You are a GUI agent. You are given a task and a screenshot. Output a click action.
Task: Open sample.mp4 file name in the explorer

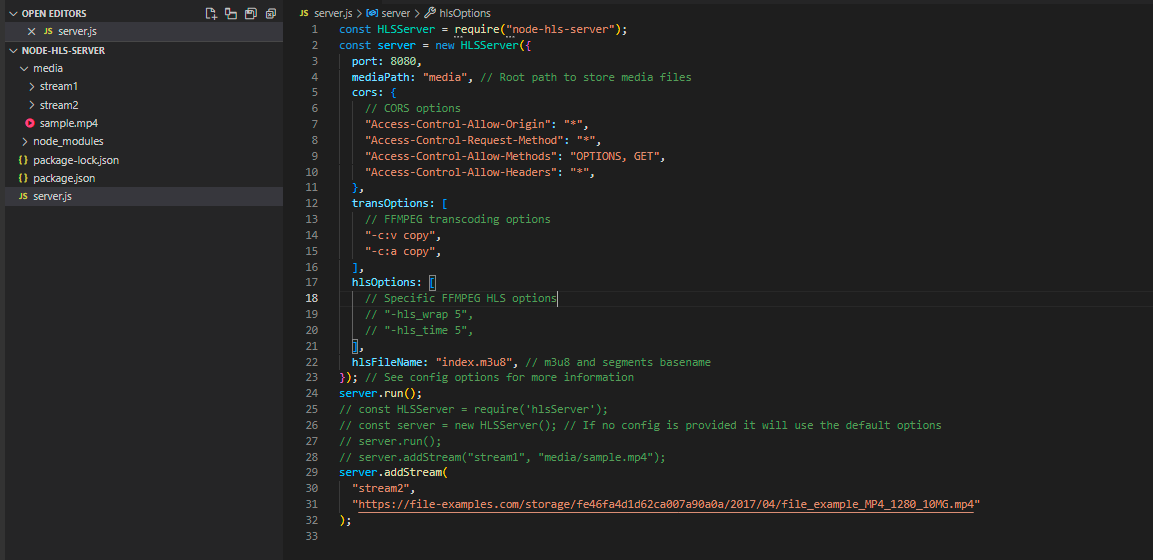coord(69,123)
